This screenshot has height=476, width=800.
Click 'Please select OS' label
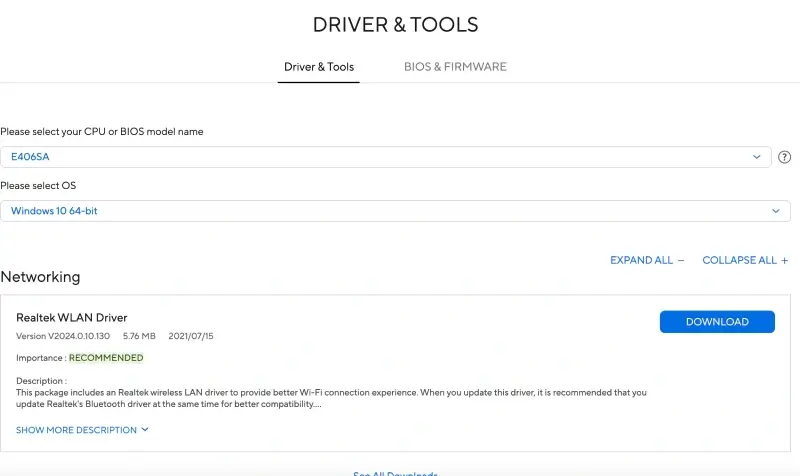(x=38, y=186)
